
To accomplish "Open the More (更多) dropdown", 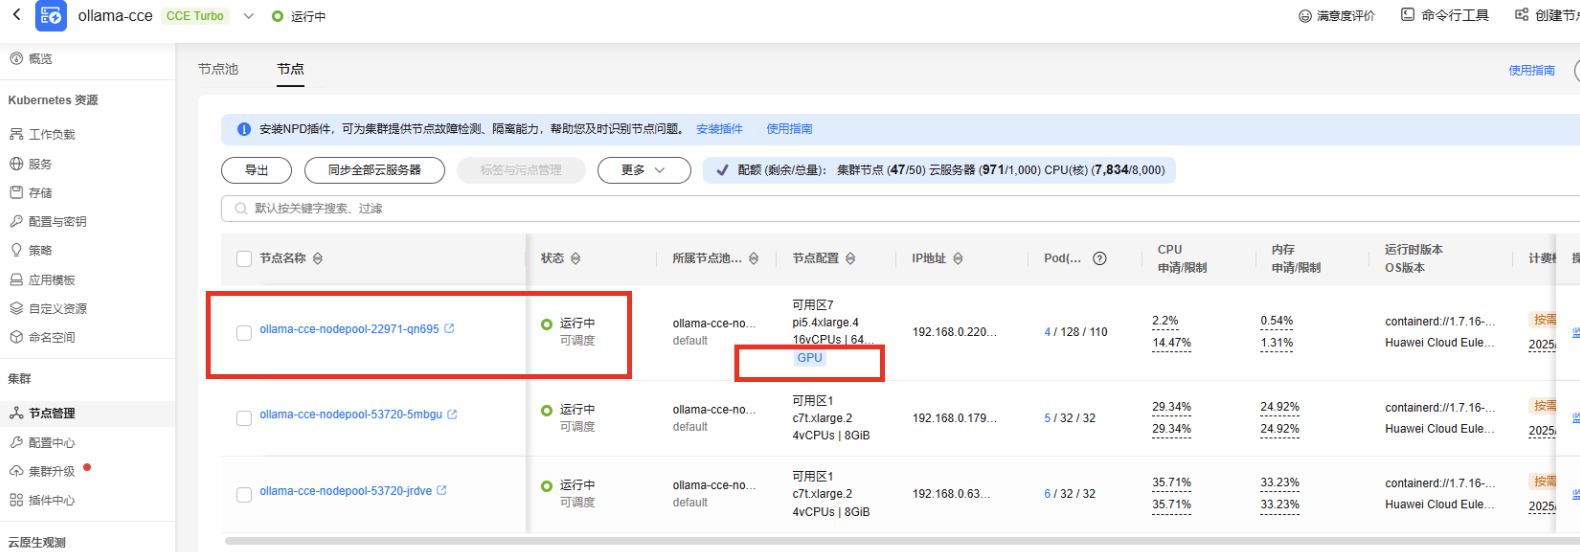I will click(644, 170).
